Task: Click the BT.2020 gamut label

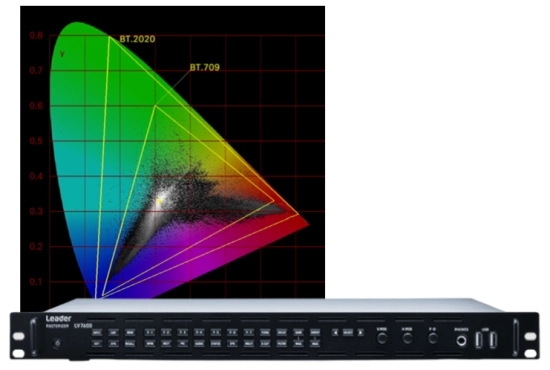Action: pyautogui.click(x=138, y=39)
